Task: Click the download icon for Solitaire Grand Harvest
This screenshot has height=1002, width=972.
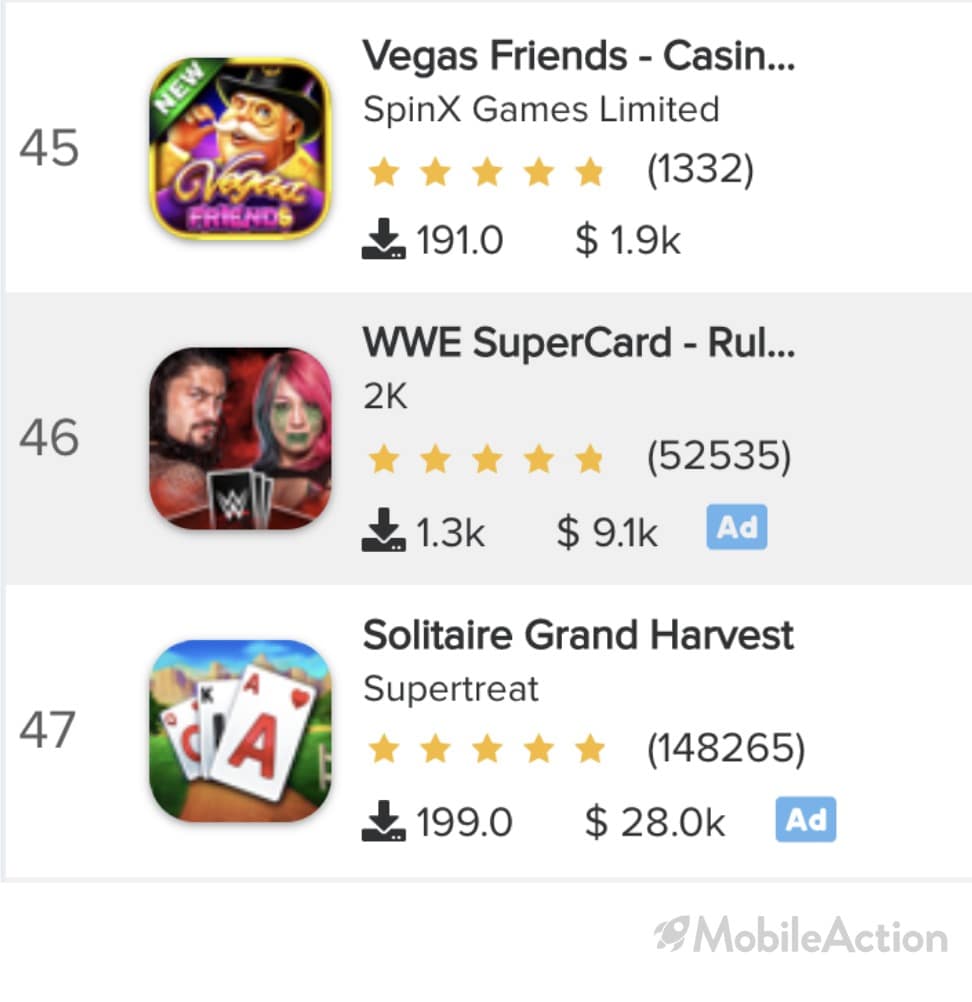Action: tap(383, 821)
